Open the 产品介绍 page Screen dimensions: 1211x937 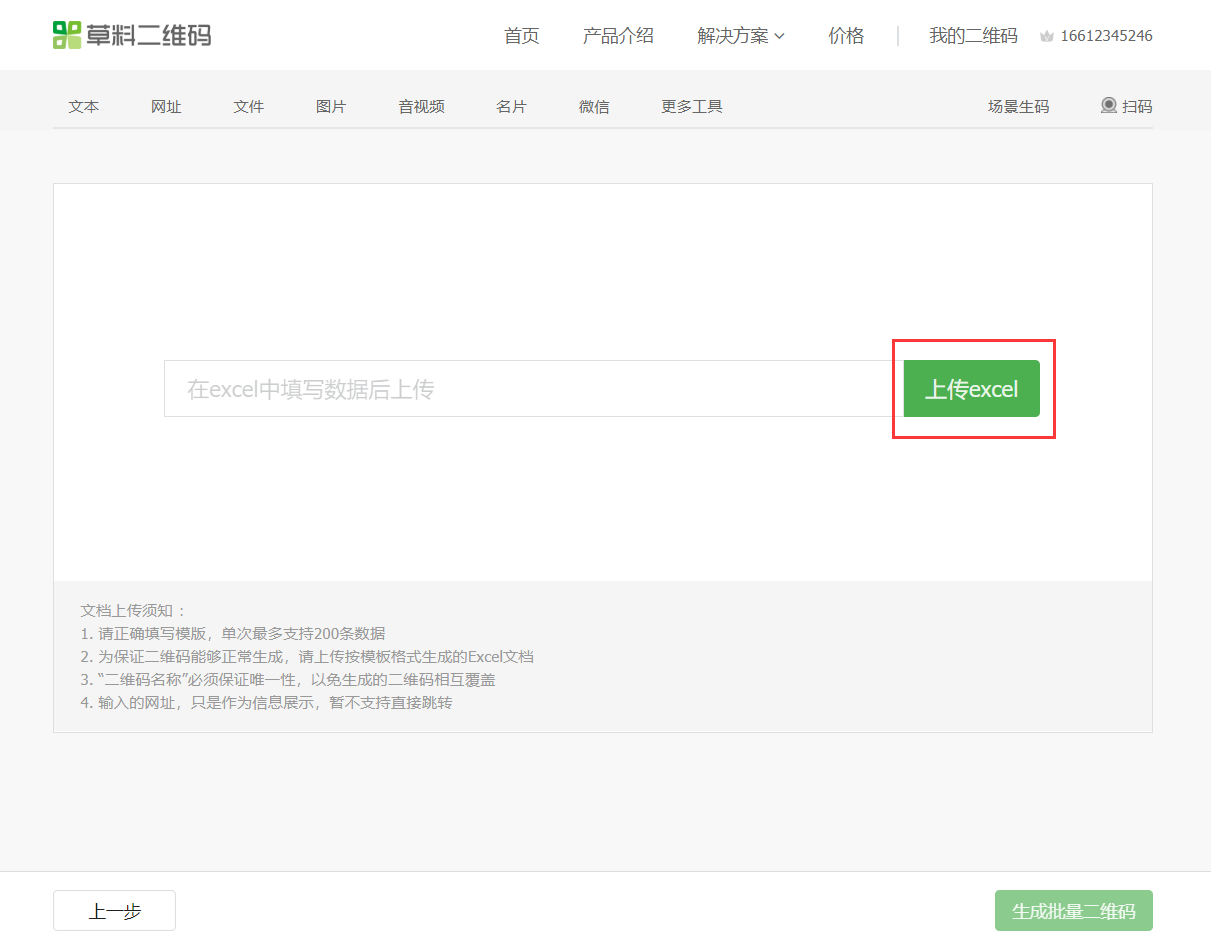click(x=618, y=35)
